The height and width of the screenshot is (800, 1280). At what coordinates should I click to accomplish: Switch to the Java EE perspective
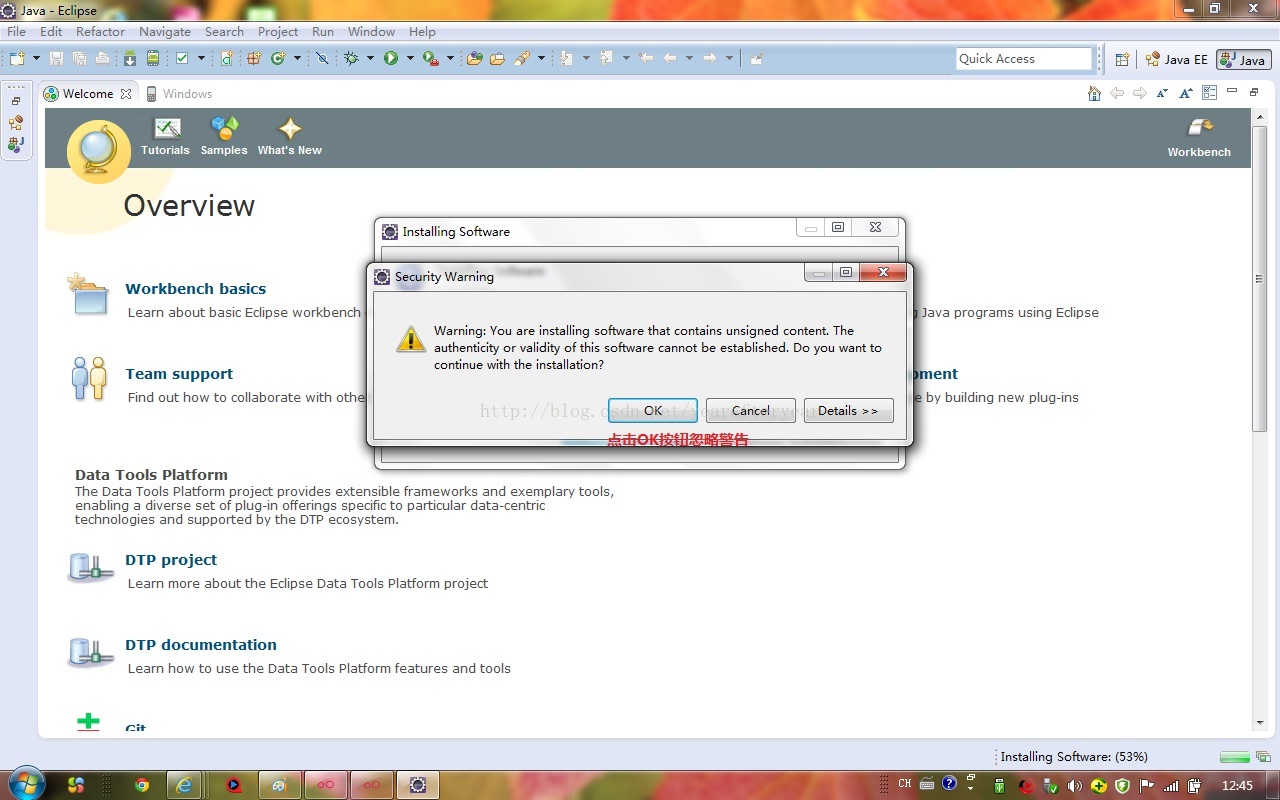pyautogui.click(x=1177, y=59)
